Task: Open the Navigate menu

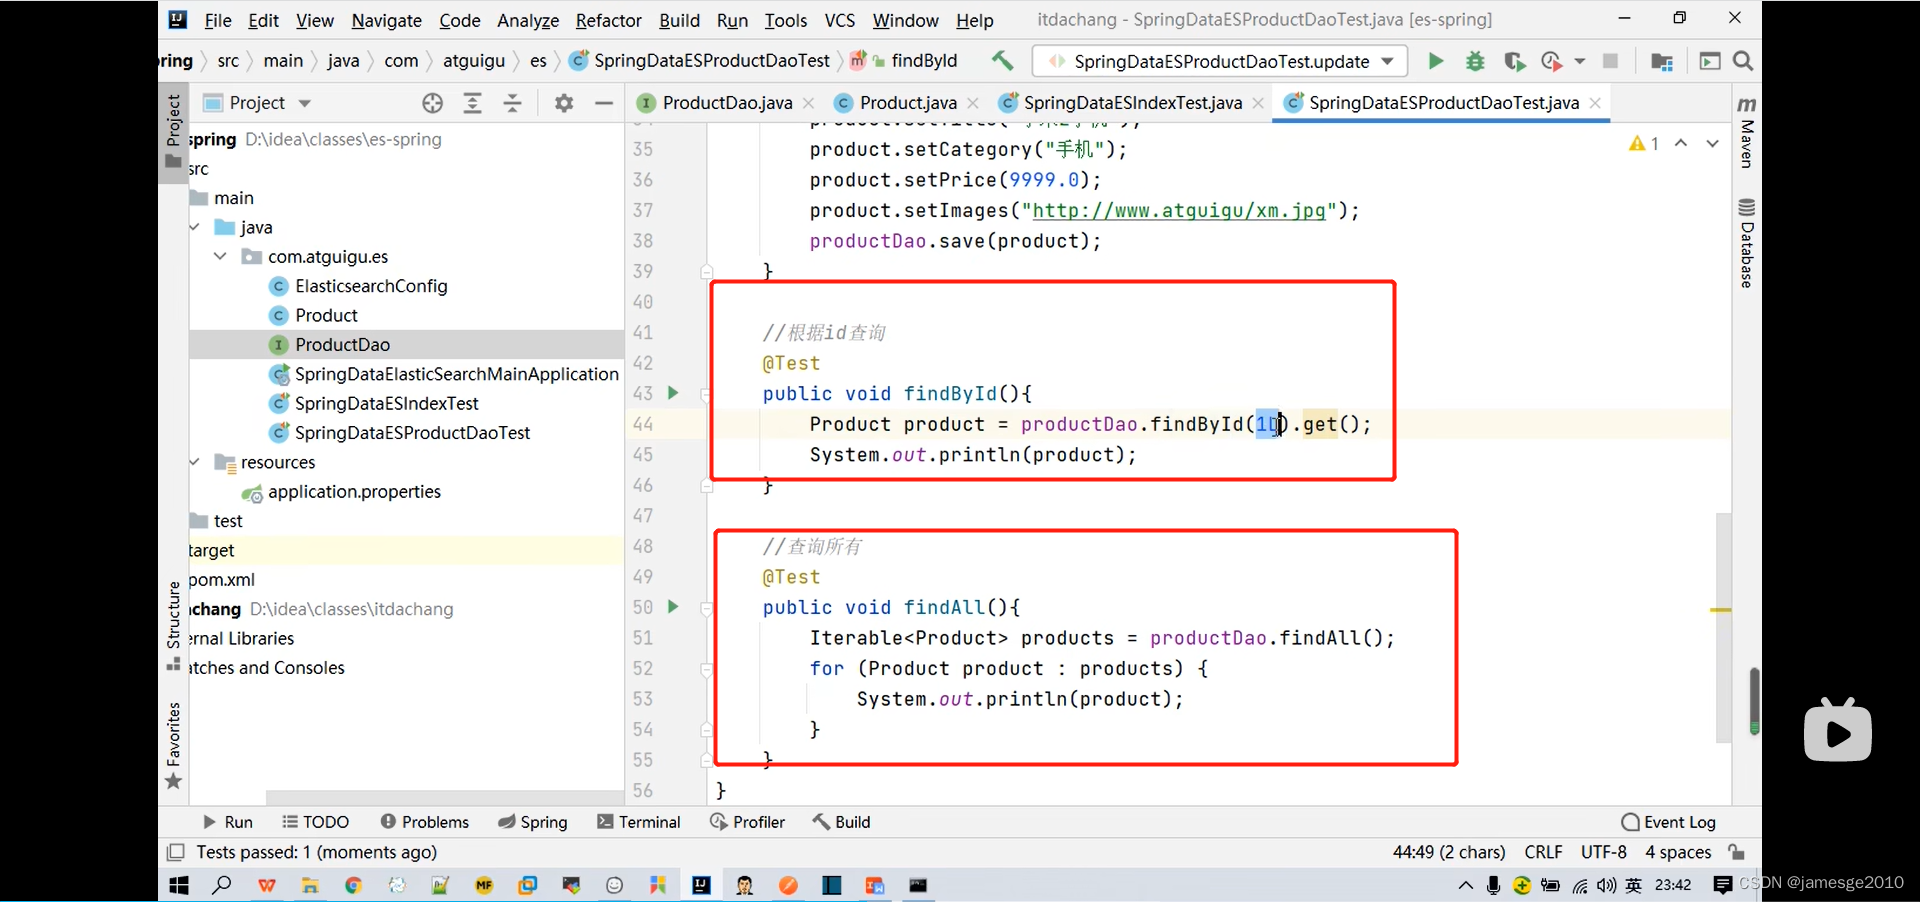Action: coord(386,20)
